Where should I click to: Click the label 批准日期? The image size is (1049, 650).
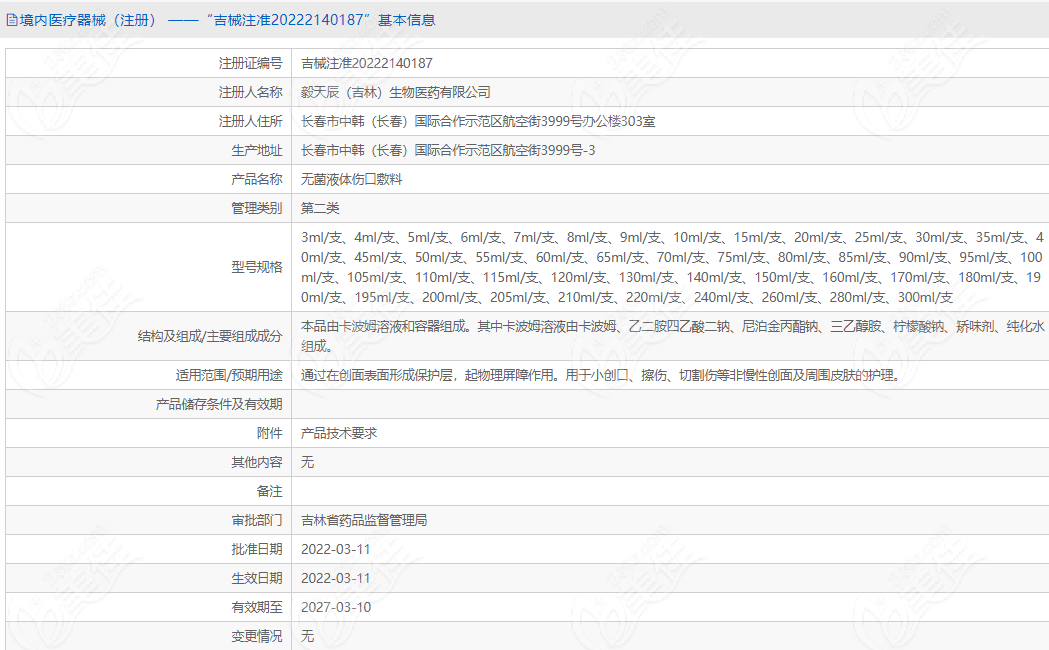[x=257, y=549]
